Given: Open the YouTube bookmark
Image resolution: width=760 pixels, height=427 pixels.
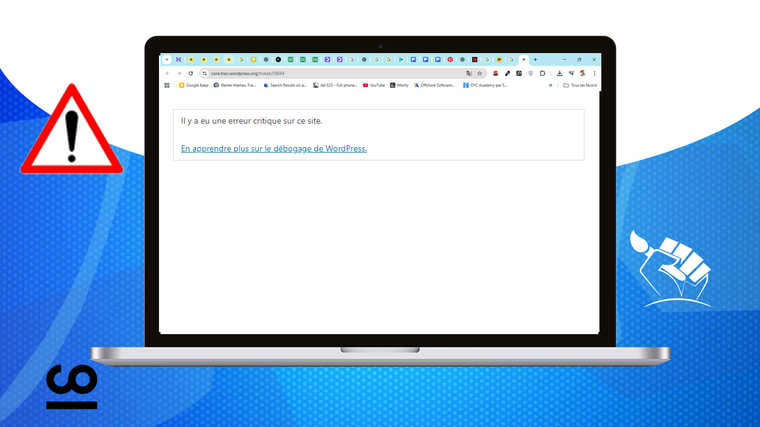Looking at the screenshot, I should (x=374, y=85).
